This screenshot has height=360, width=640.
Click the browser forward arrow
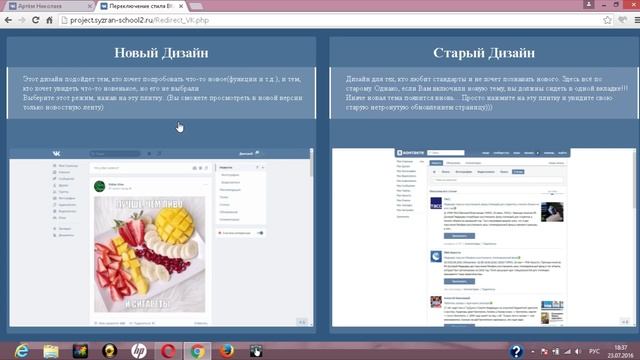(x=22, y=20)
